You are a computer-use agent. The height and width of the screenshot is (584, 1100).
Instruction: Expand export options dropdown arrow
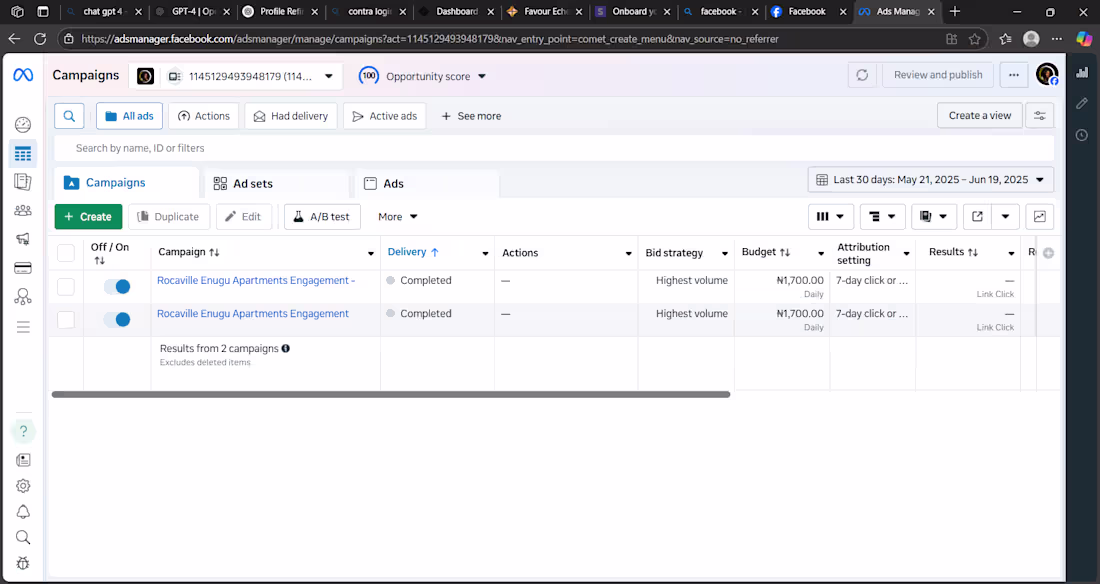point(1005,217)
